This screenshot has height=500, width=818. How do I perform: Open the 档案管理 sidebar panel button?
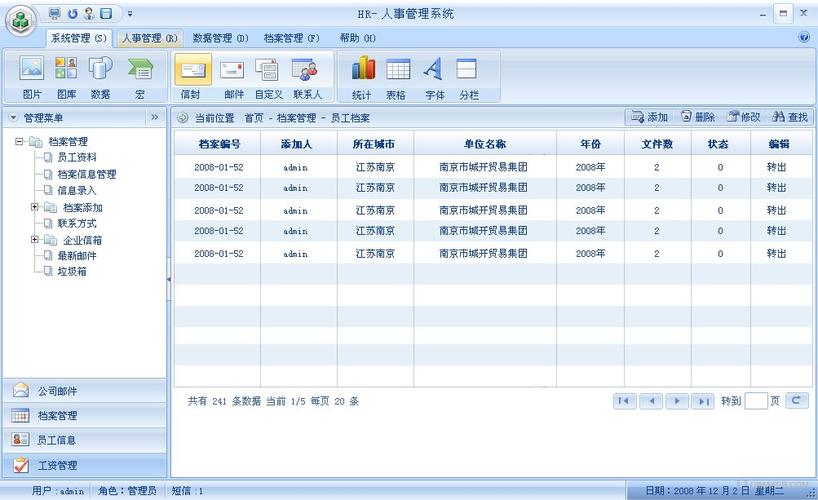(85, 415)
